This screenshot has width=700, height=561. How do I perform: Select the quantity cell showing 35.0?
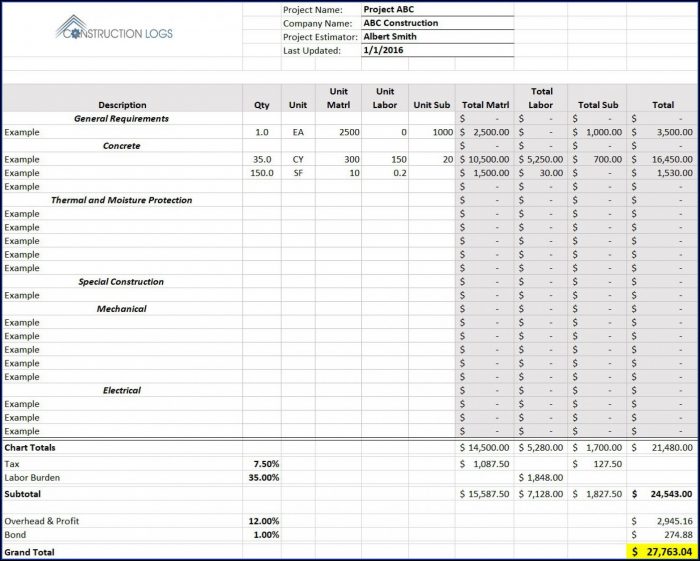coord(262,159)
